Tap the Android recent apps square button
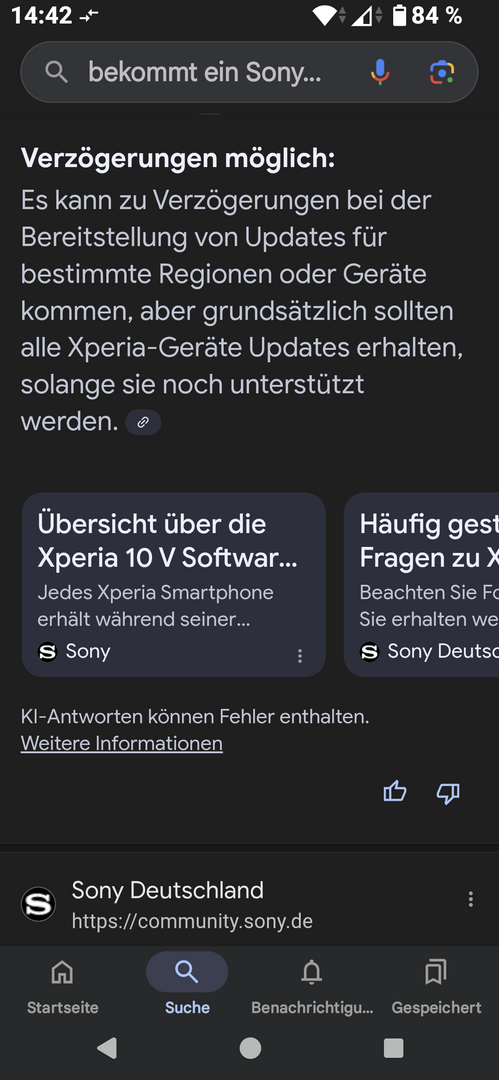 [394, 1048]
